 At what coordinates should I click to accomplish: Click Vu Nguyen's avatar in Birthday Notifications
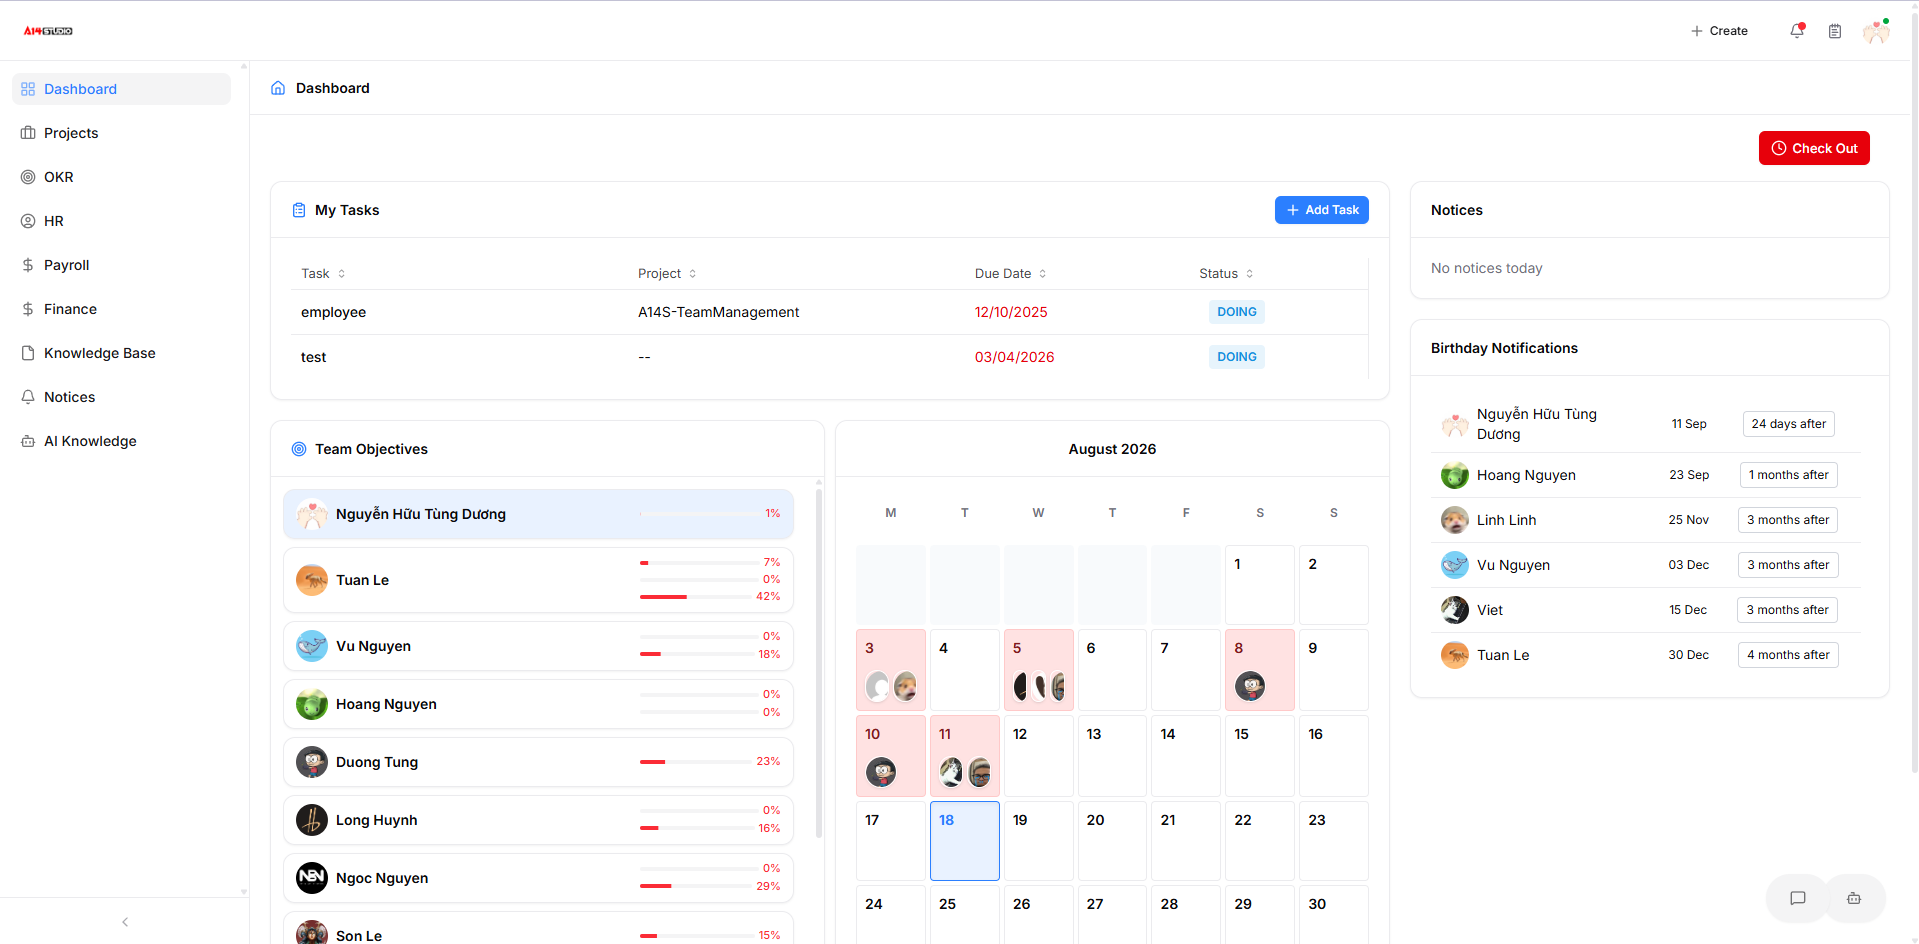[1455, 565]
